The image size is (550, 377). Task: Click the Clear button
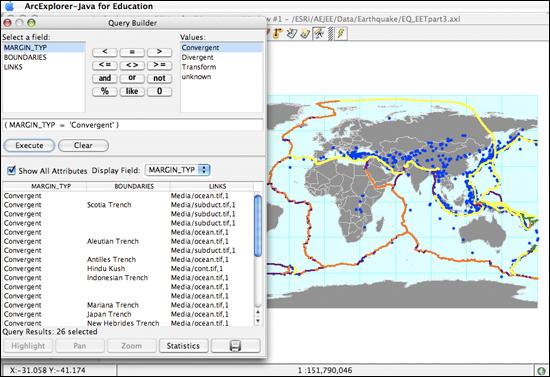point(83,146)
